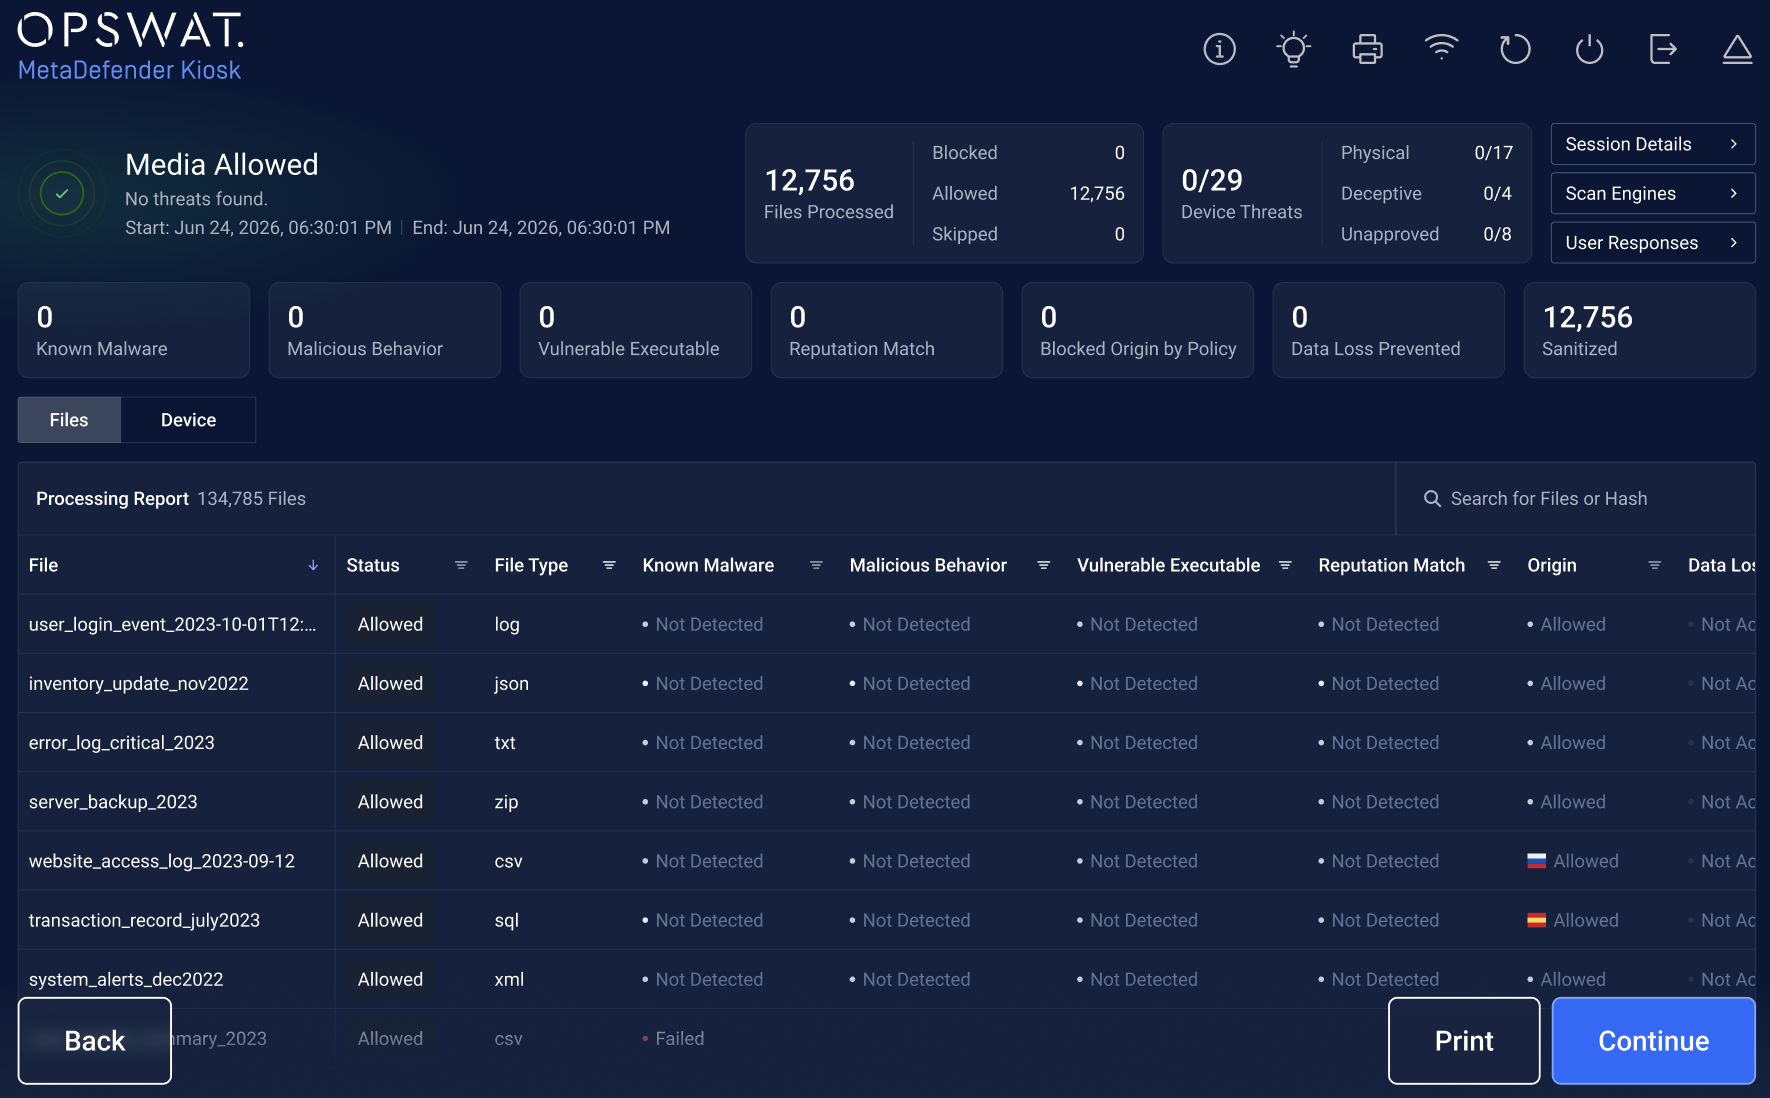Click the OPSWAT MetaDefender Kiosk logo
Viewport: 1770px width, 1098px height.
130,46
